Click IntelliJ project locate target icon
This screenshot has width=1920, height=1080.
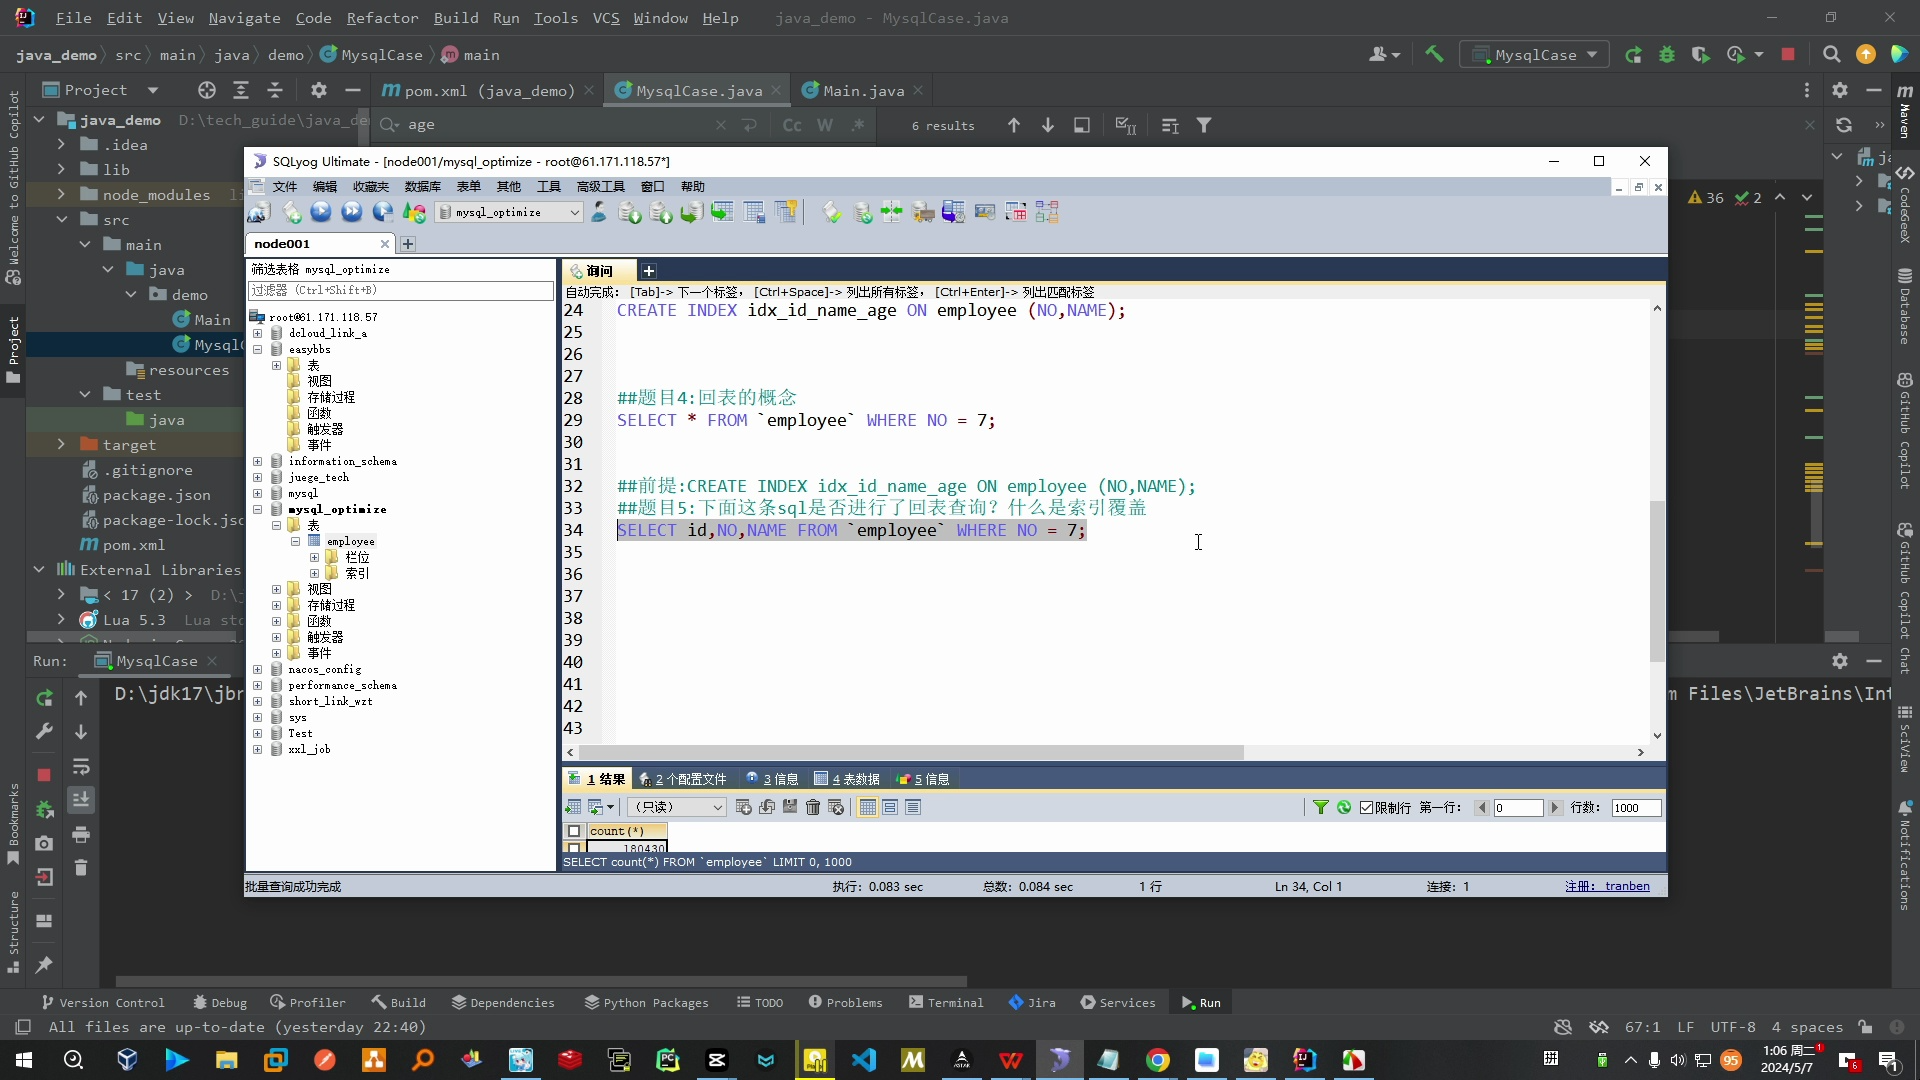click(207, 90)
